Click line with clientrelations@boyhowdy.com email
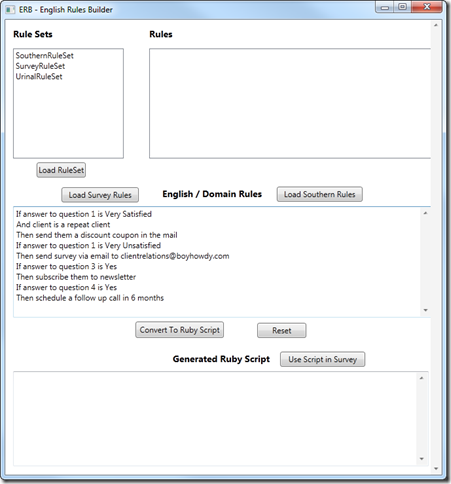This screenshot has width=451, height=484. pyautogui.click(x=123, y=256)
